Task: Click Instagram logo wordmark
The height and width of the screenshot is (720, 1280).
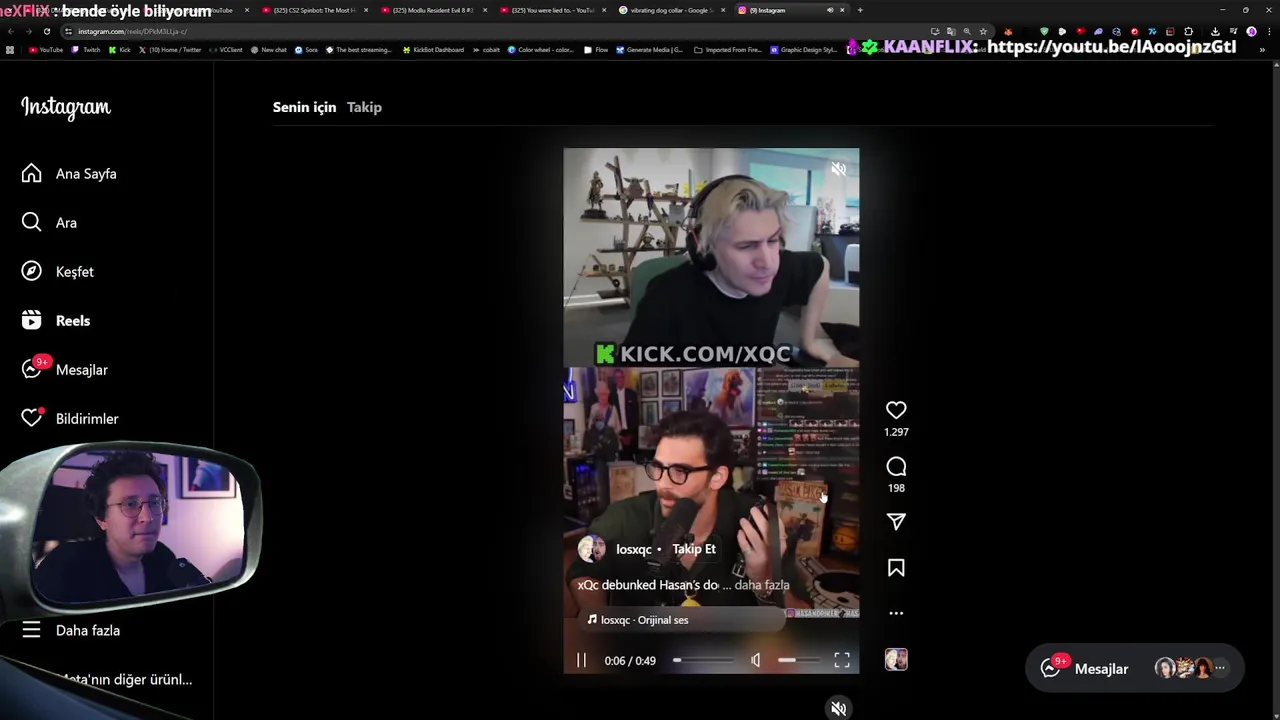Action: coord(66,107)
